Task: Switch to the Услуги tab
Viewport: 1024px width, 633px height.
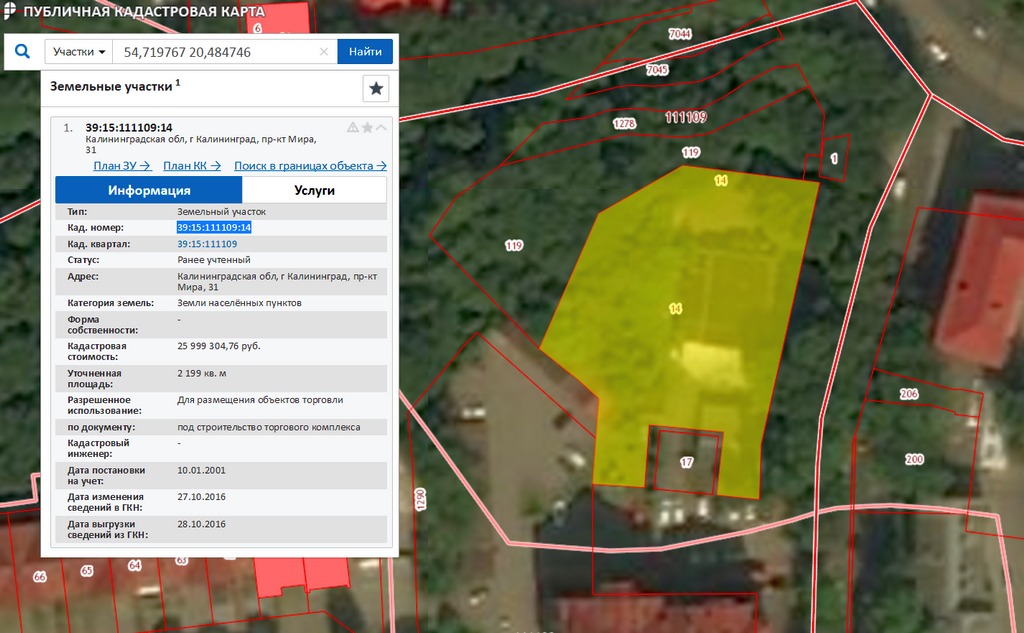Action: point(314,190)
